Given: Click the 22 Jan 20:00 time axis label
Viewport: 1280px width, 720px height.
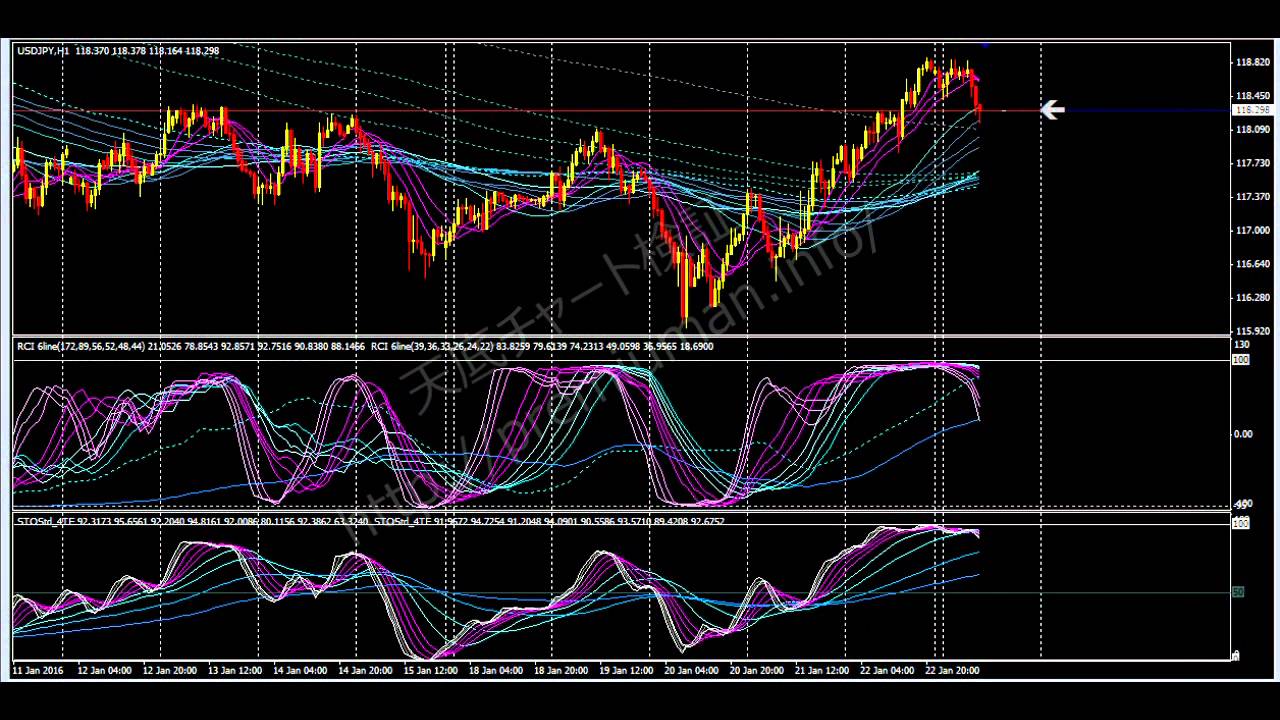Looking at the screenshot, I should [953, 671].
